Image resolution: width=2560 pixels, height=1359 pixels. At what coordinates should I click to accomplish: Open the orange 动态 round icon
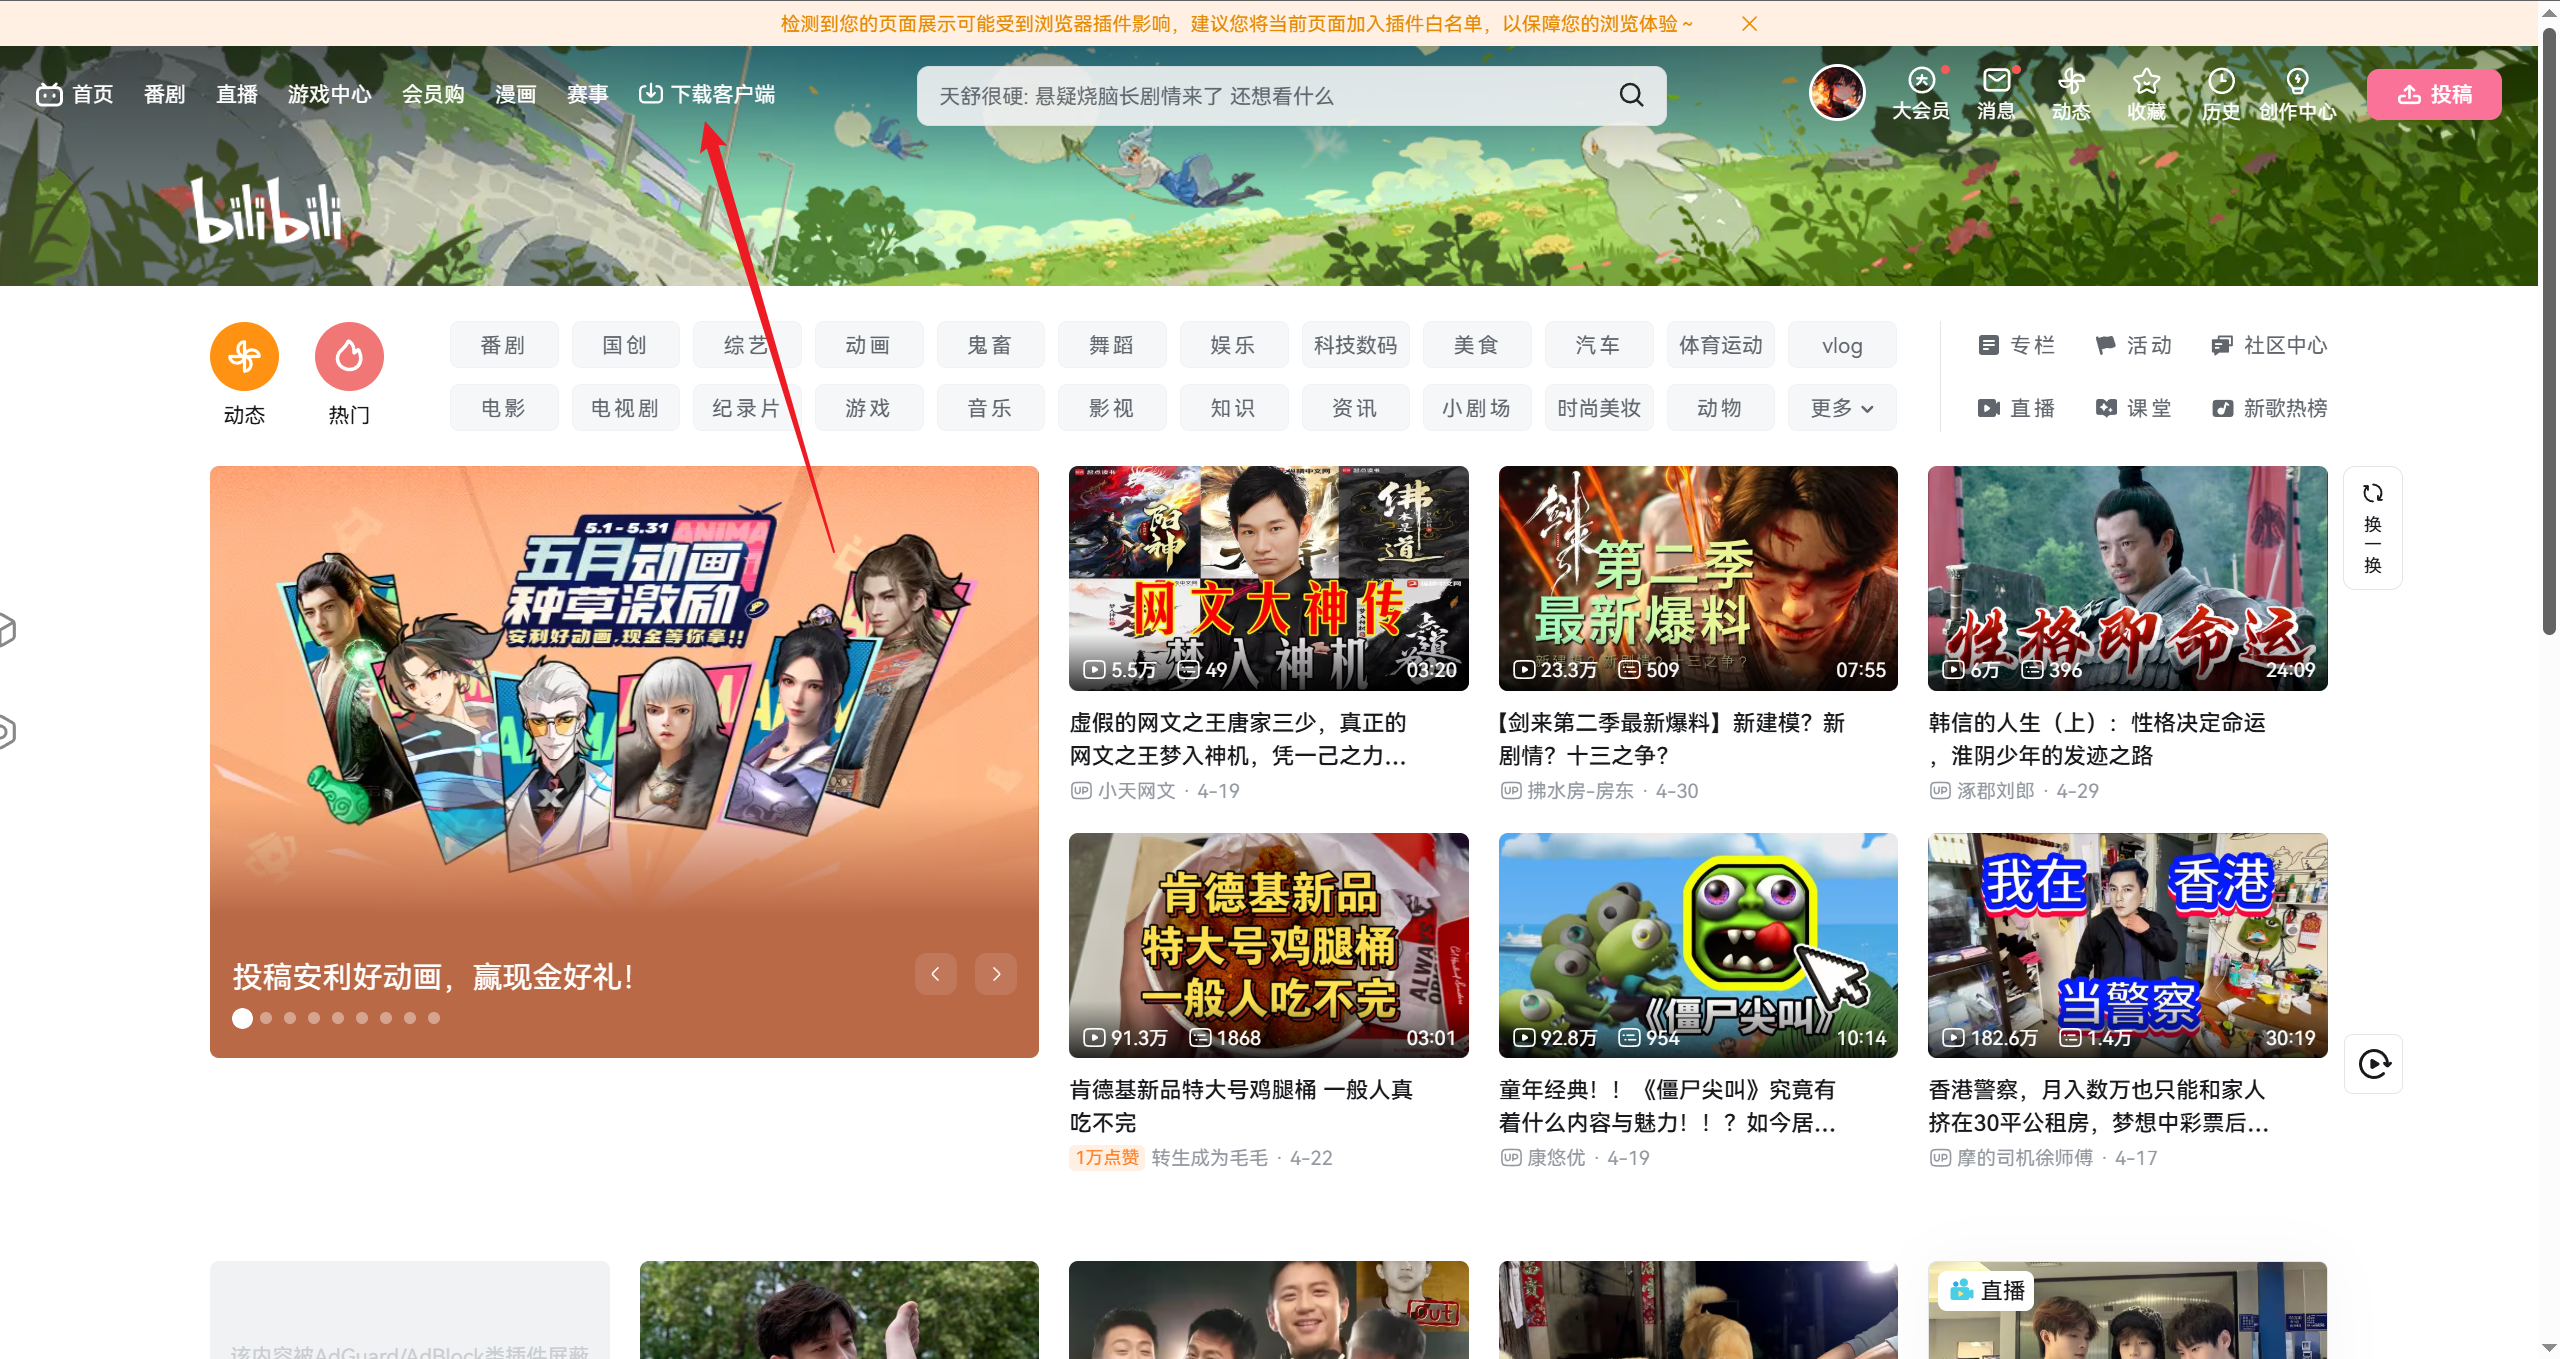tap(244, 357)
